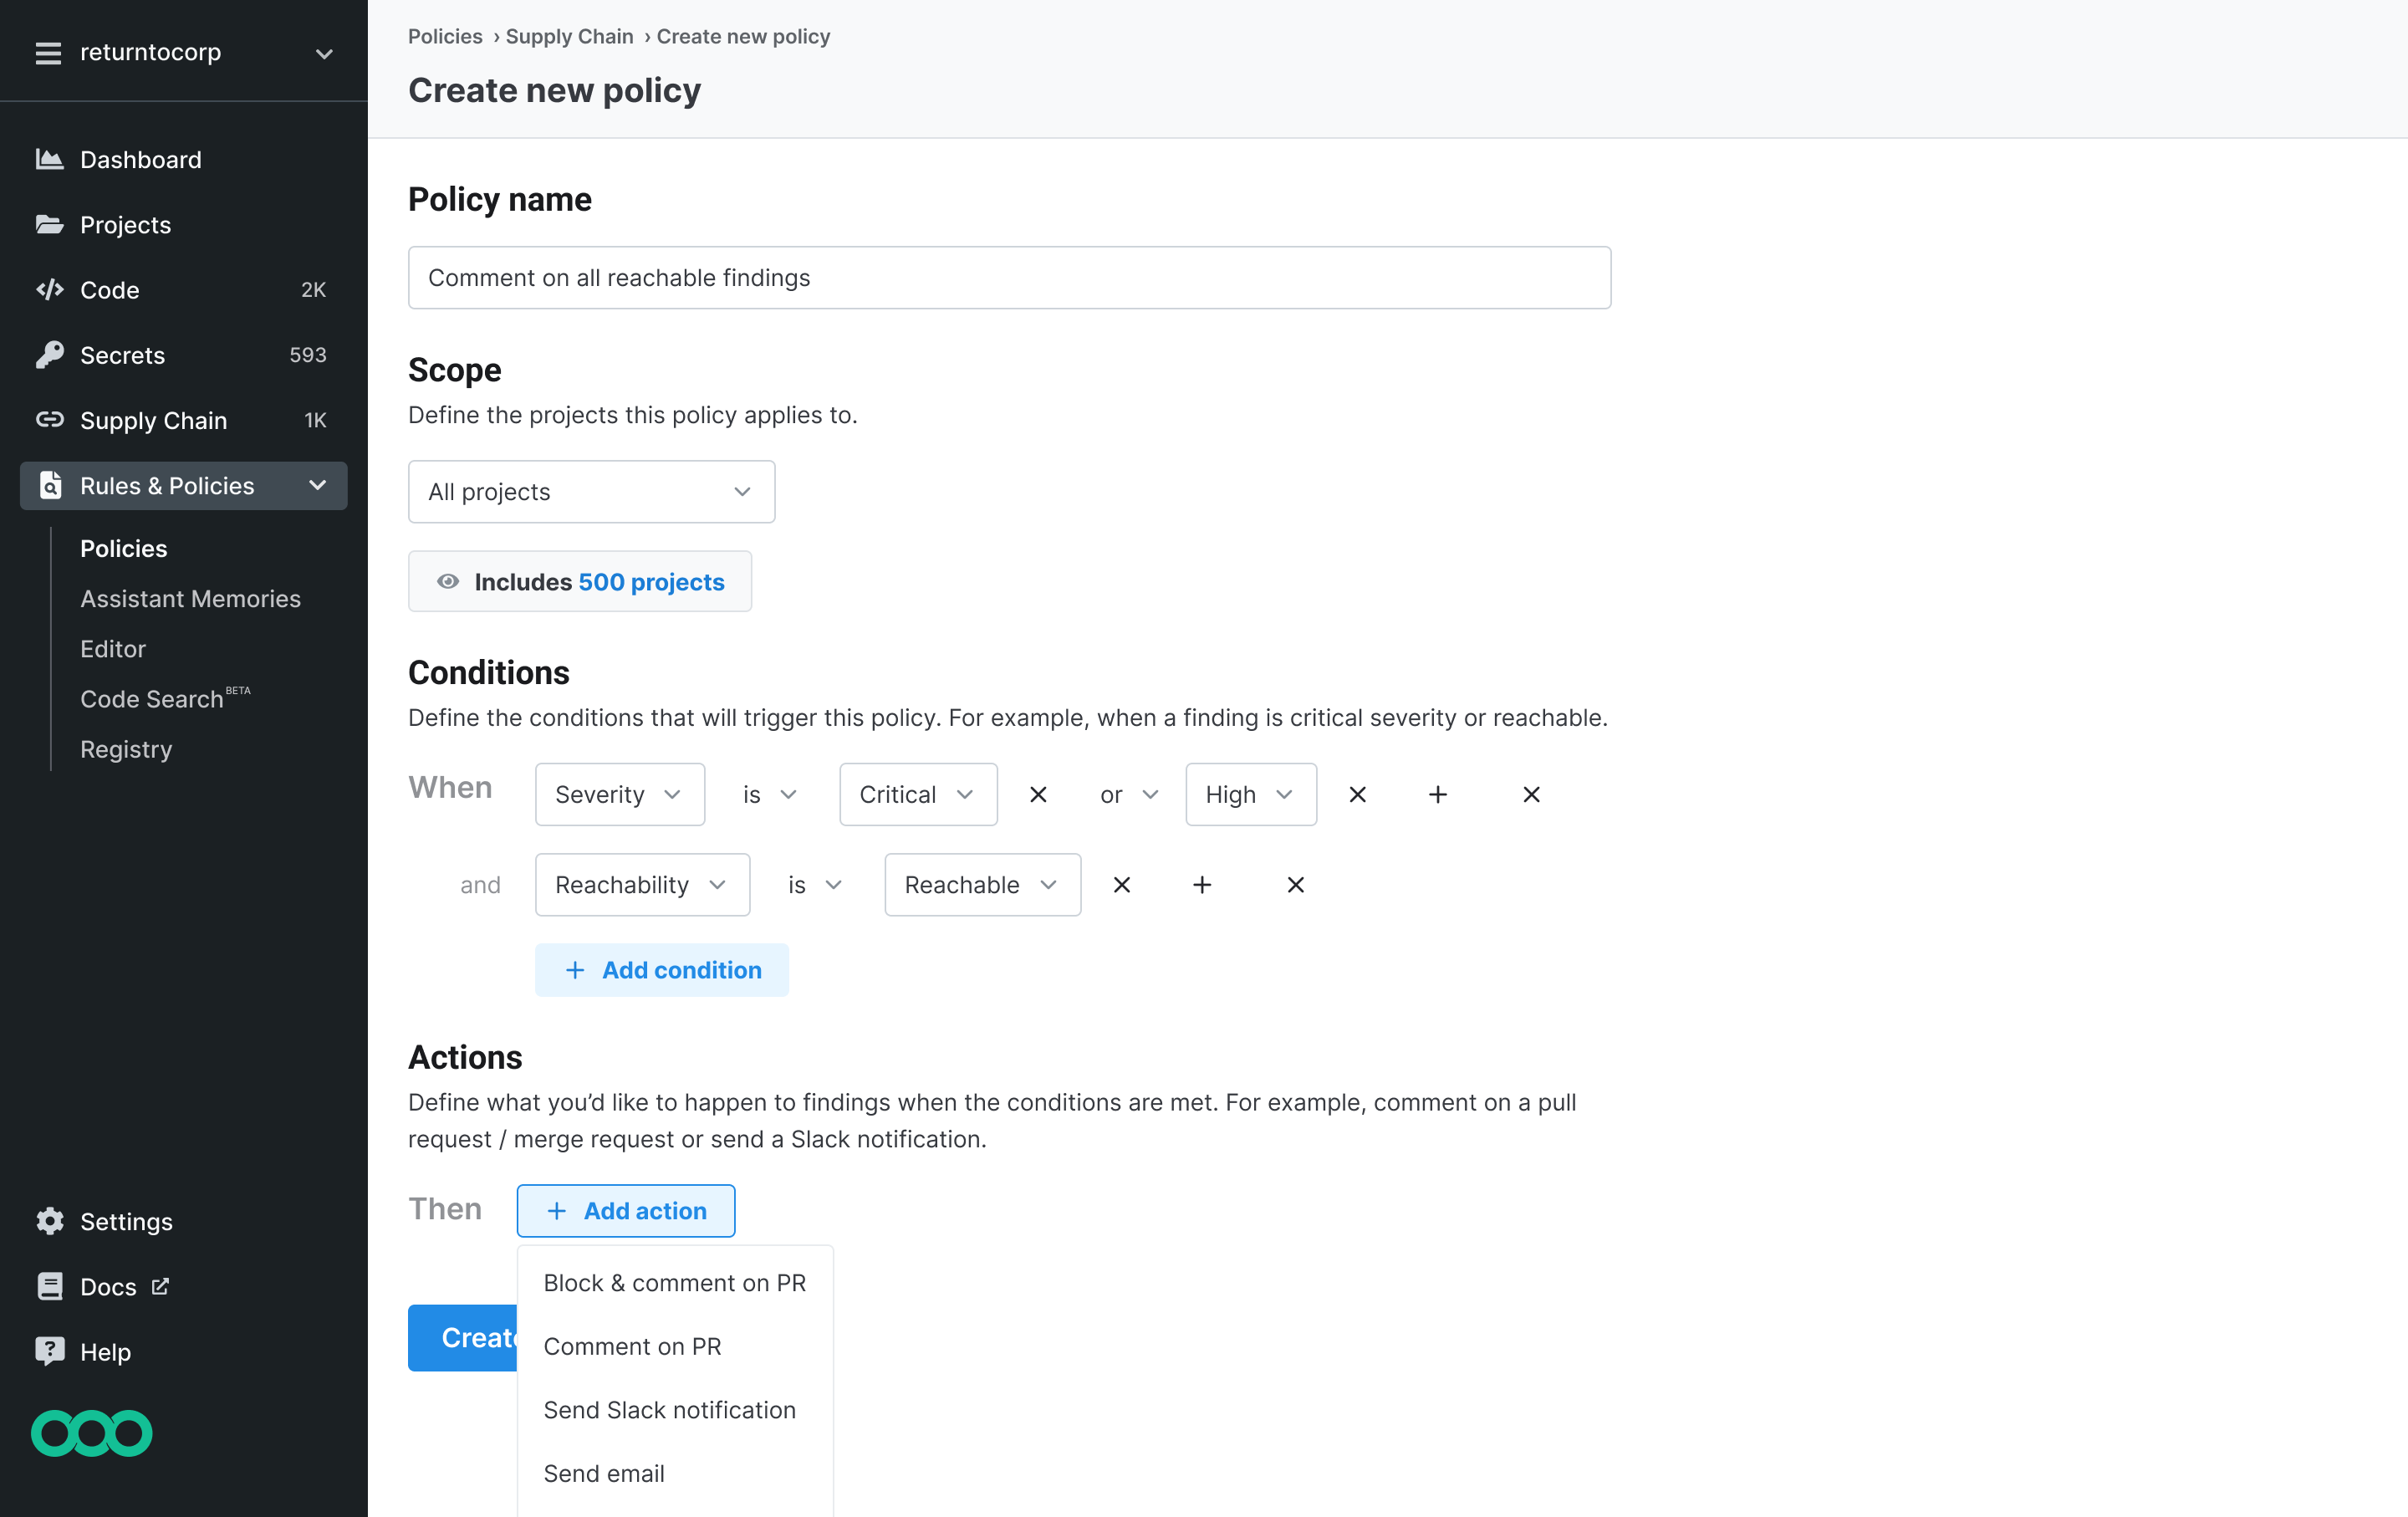Choose Send Slack notification option

[669, 1410]
